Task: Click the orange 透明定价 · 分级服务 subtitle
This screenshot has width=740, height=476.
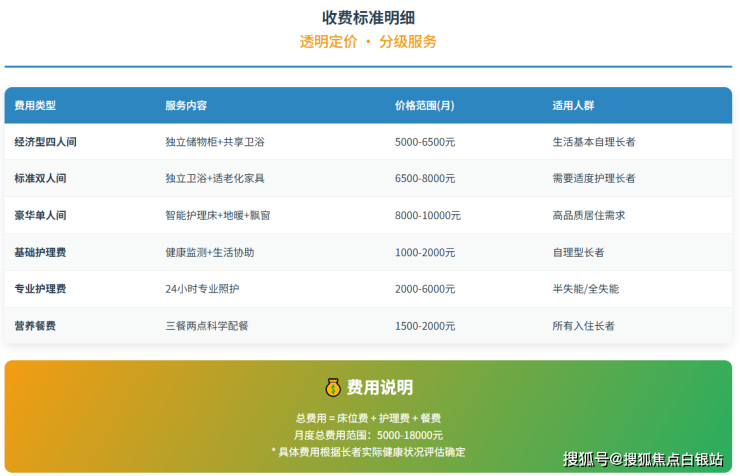Action: (368, 42)
